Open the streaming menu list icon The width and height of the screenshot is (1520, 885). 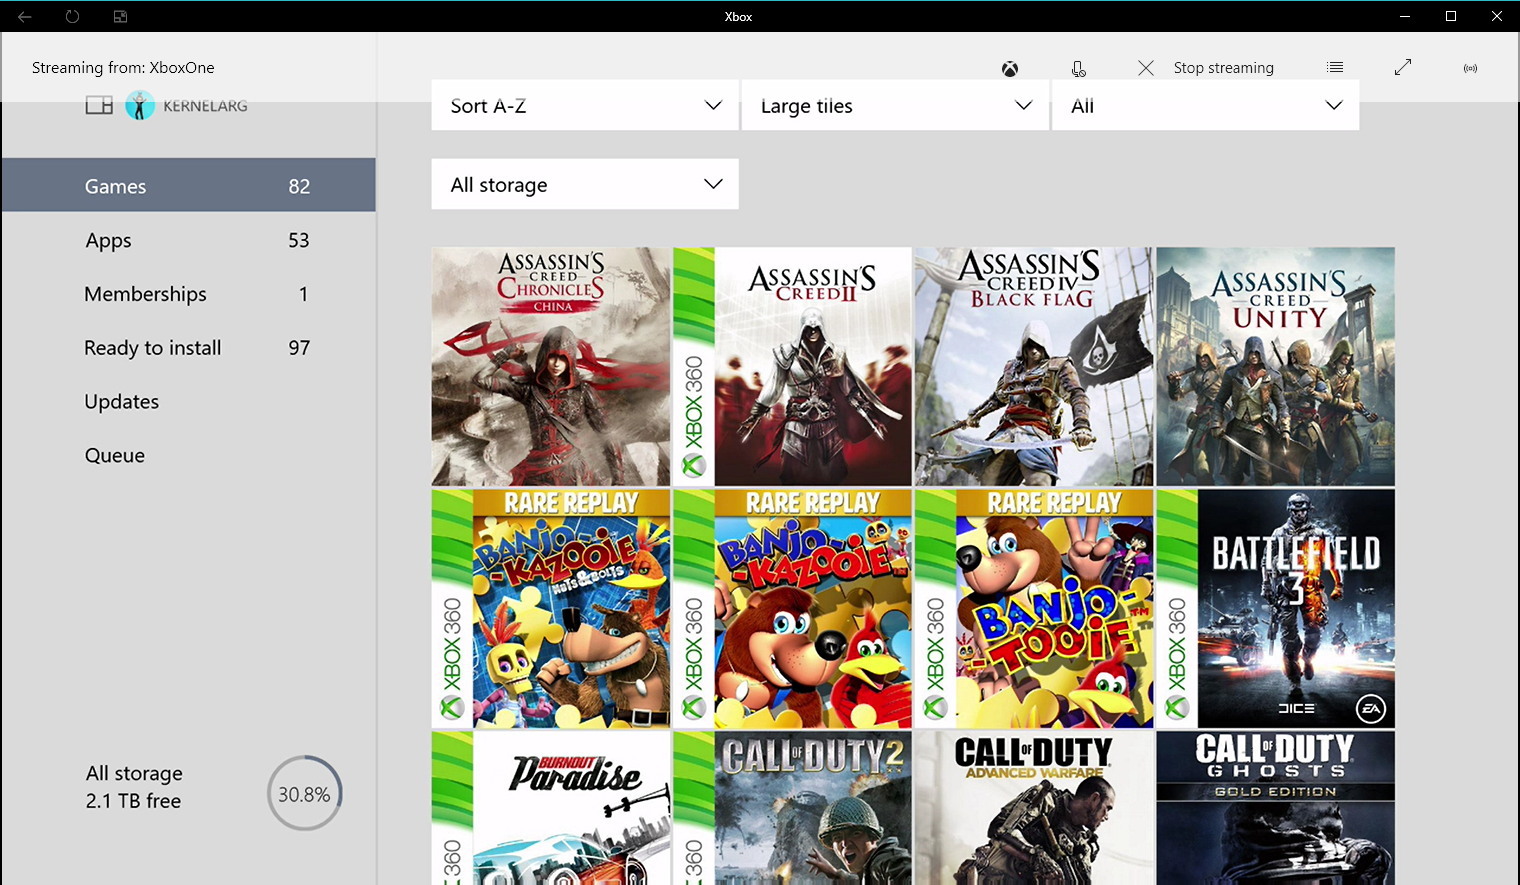1335,67
